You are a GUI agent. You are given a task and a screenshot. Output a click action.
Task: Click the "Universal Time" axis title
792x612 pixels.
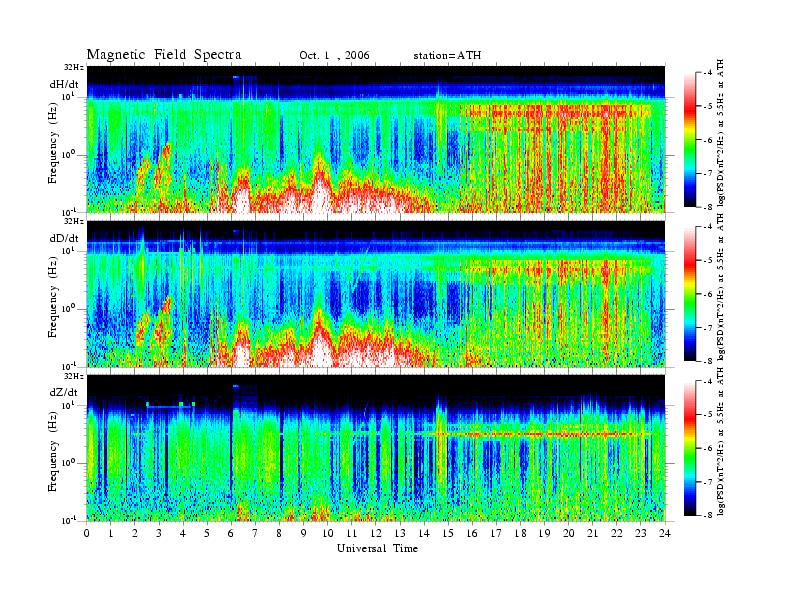(x=377, y=548)
